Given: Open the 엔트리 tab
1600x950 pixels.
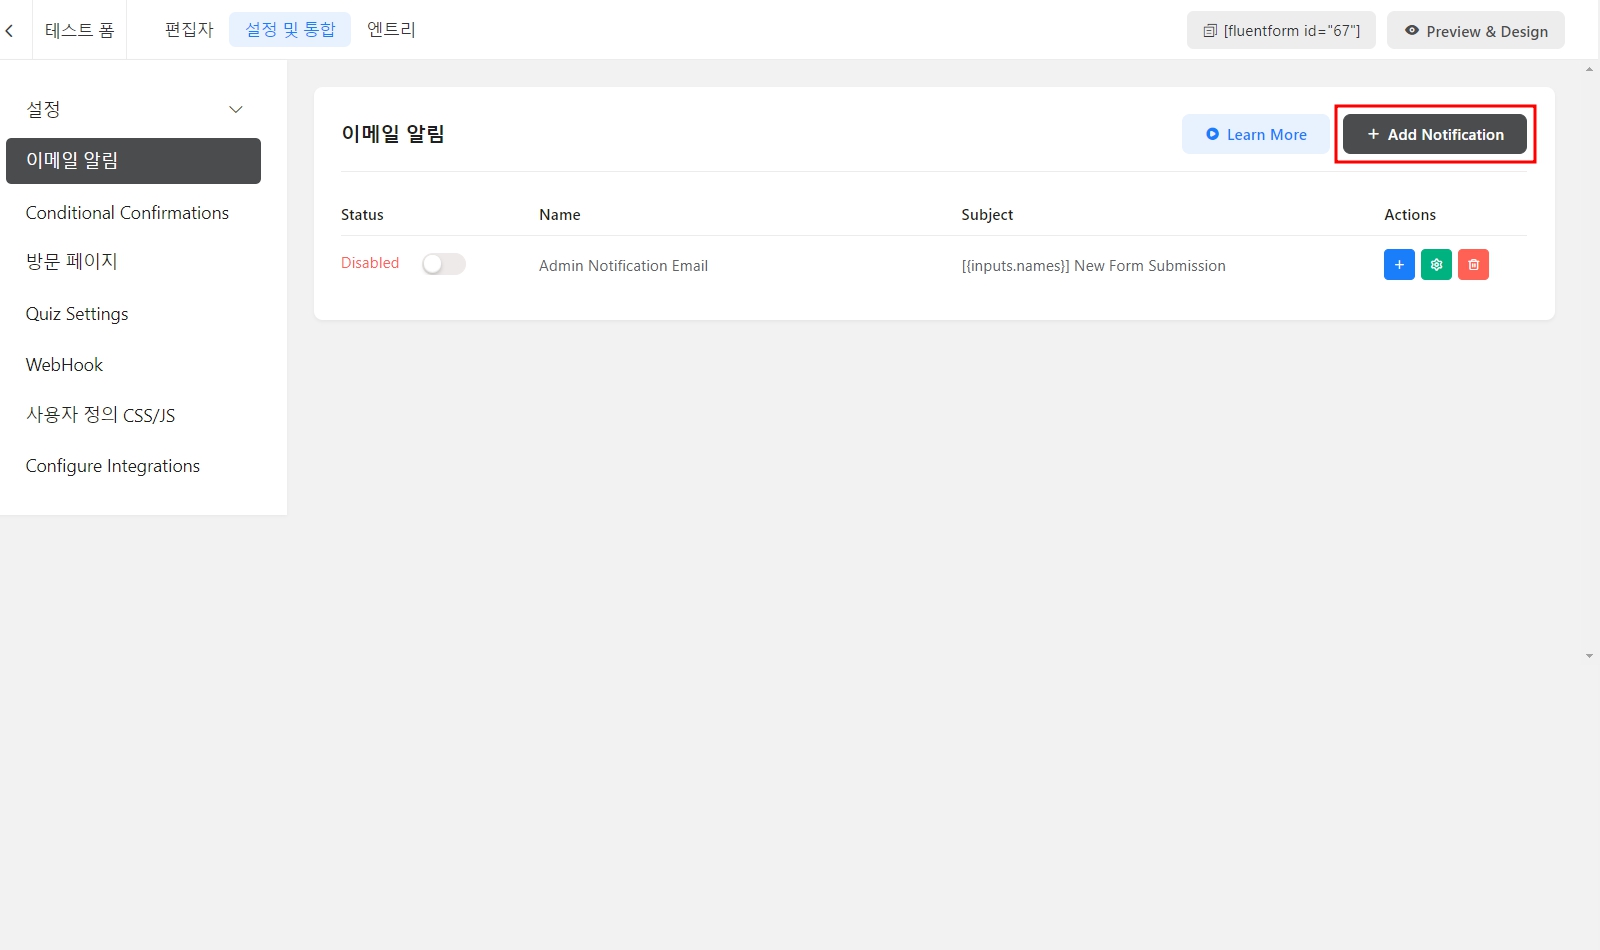Looking at the screenshot, I should 391,30.
